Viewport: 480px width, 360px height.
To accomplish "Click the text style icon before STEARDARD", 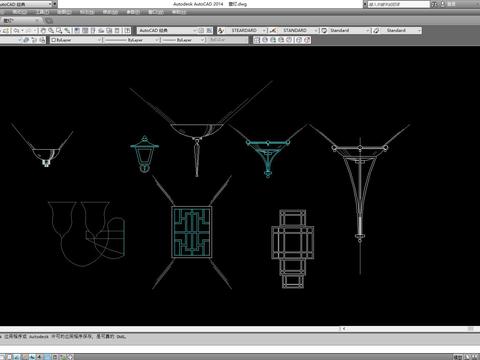I will coord(221,31).
